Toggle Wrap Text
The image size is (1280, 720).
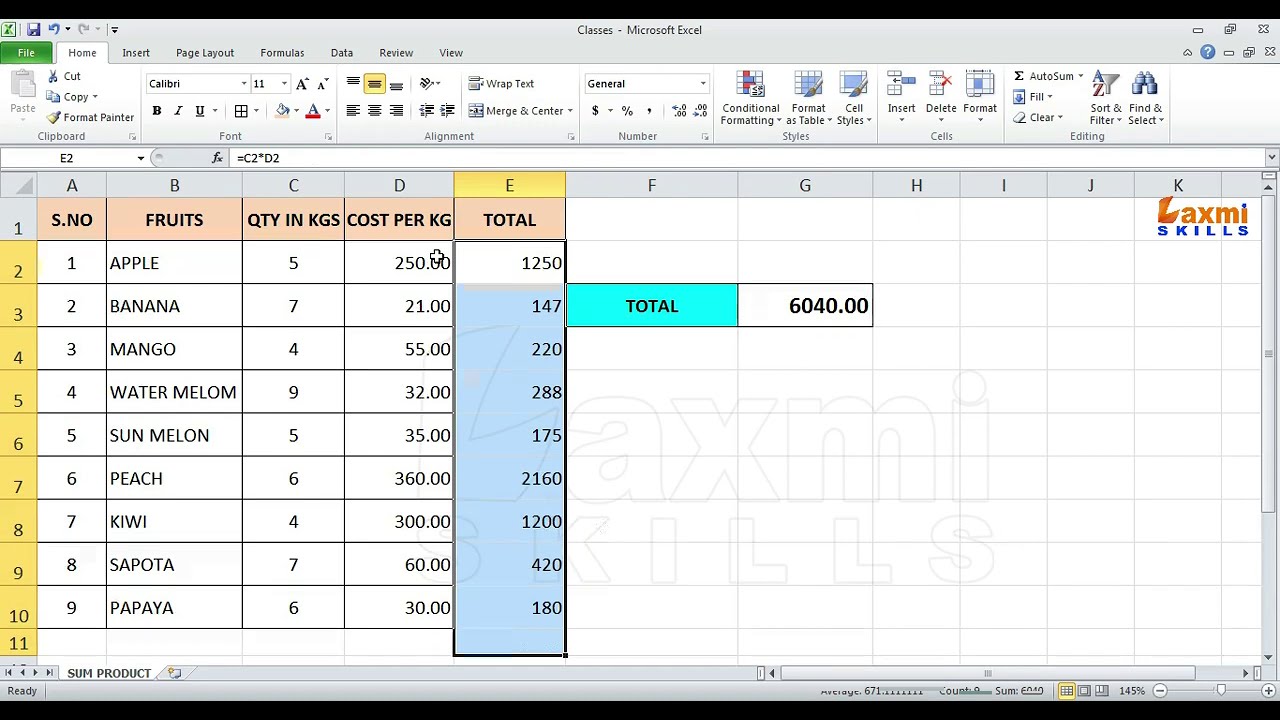point(502,84)
